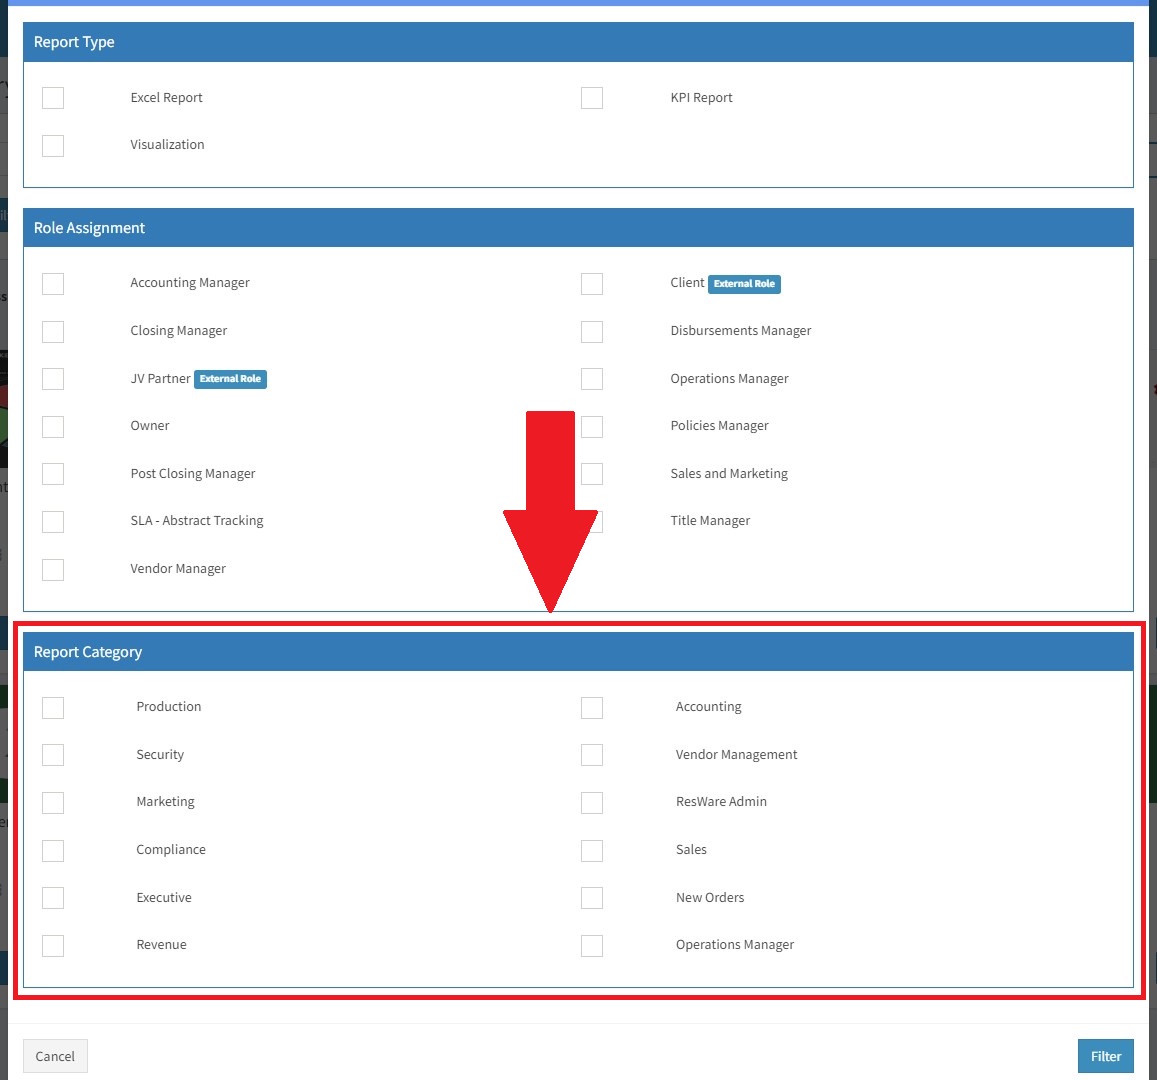
Task: Click the Cancel button
Action: pyautogui.click(x=55, y=1055)
